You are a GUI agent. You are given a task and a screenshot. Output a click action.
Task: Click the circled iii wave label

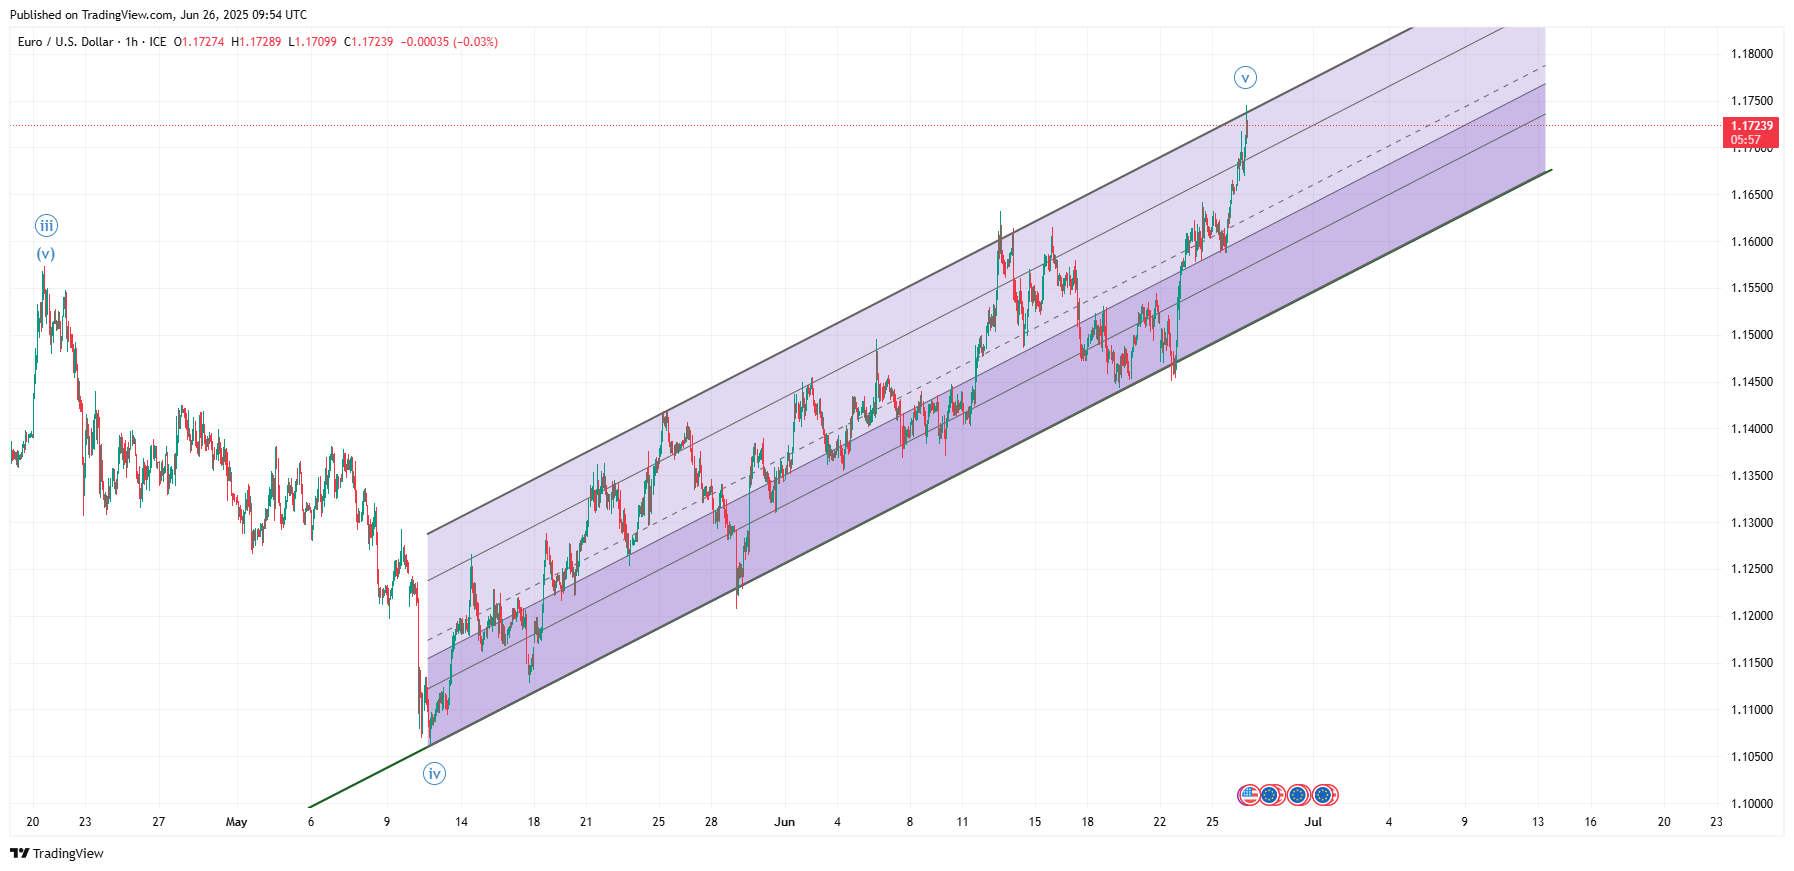(46, 226)
